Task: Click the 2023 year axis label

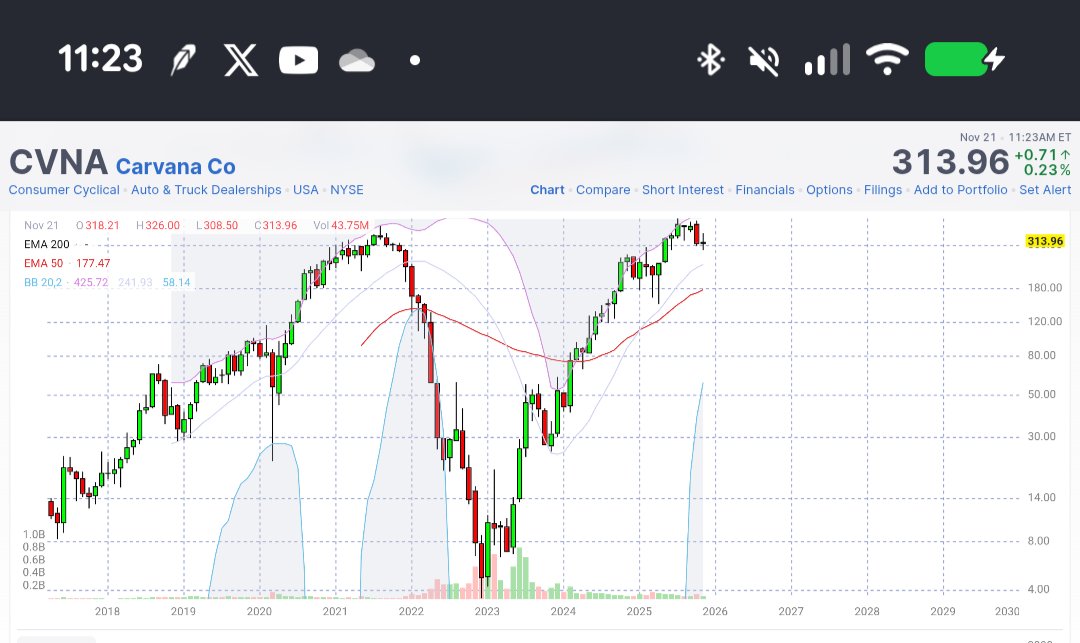Action: (x=487, y=611)
